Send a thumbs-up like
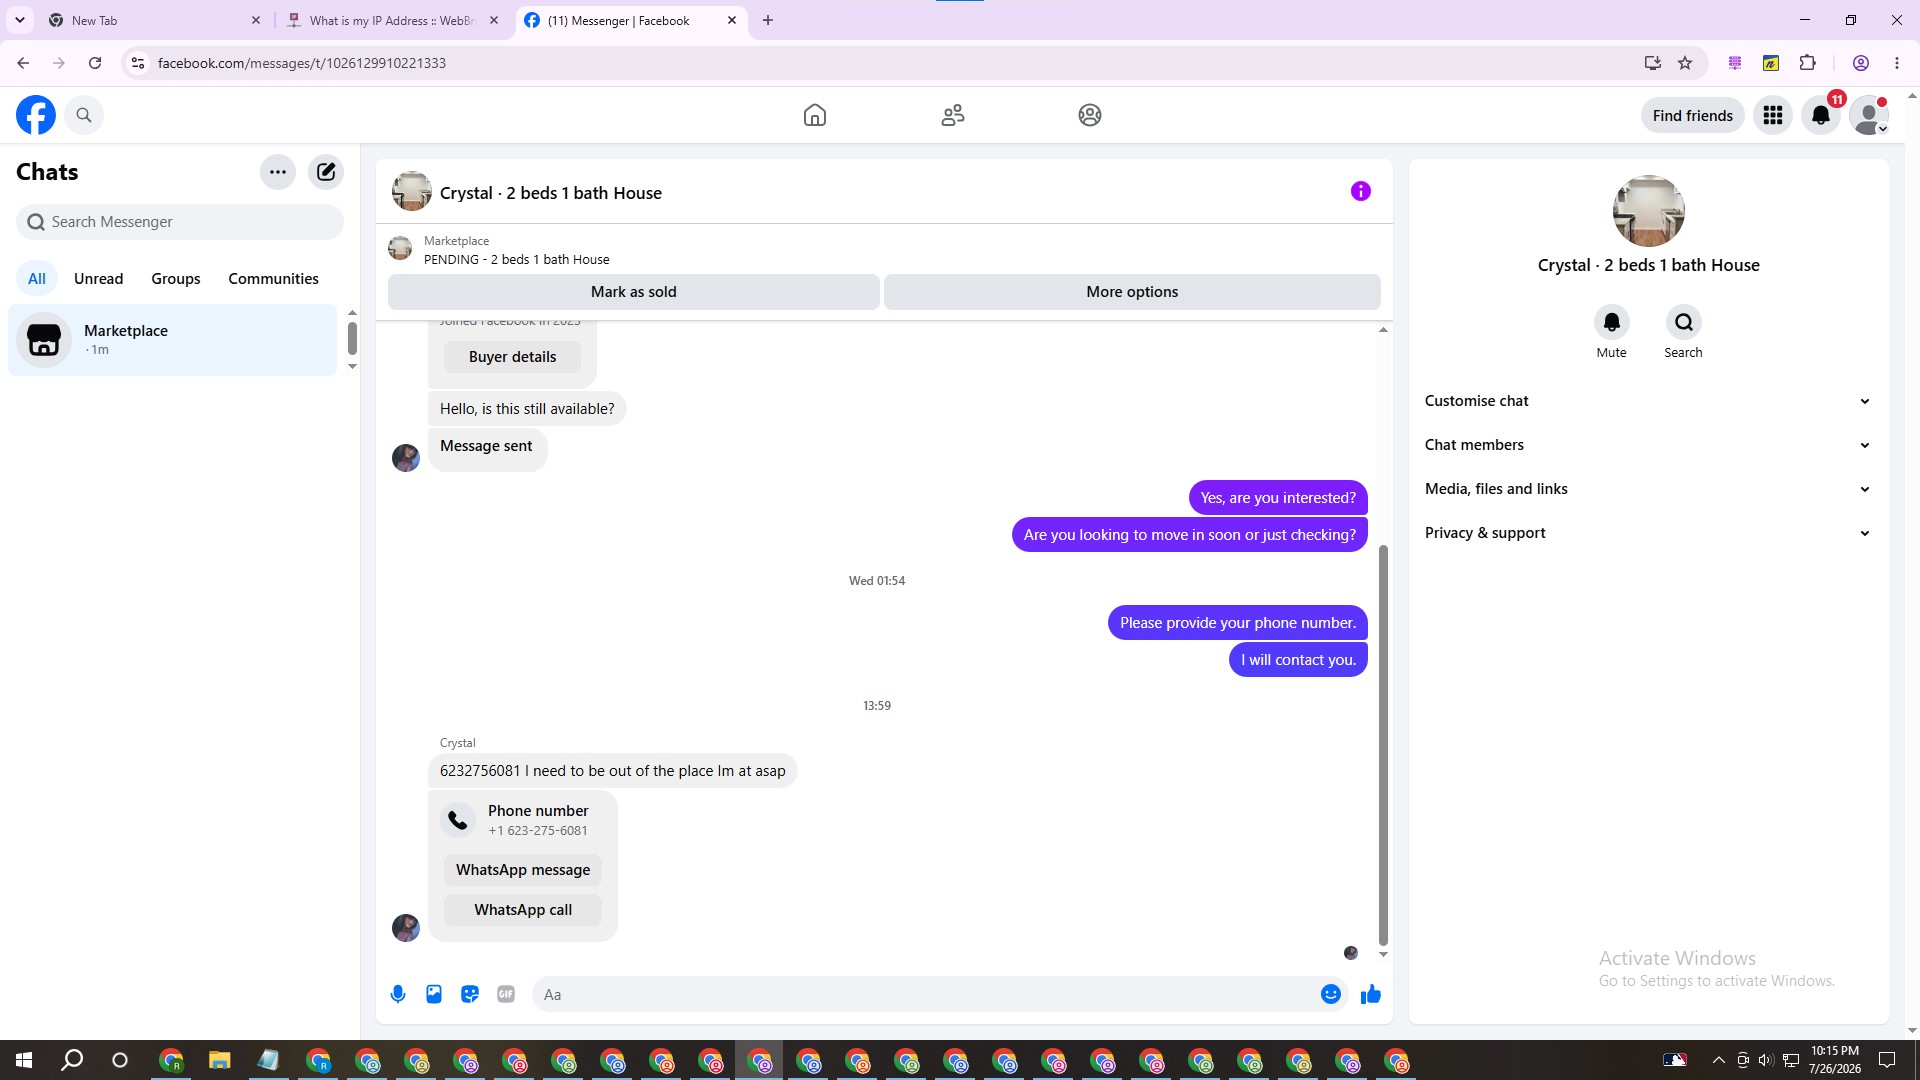The width and height of the screenshot is (1920, 1080). pyautogui.click(x=1371, y=994)
